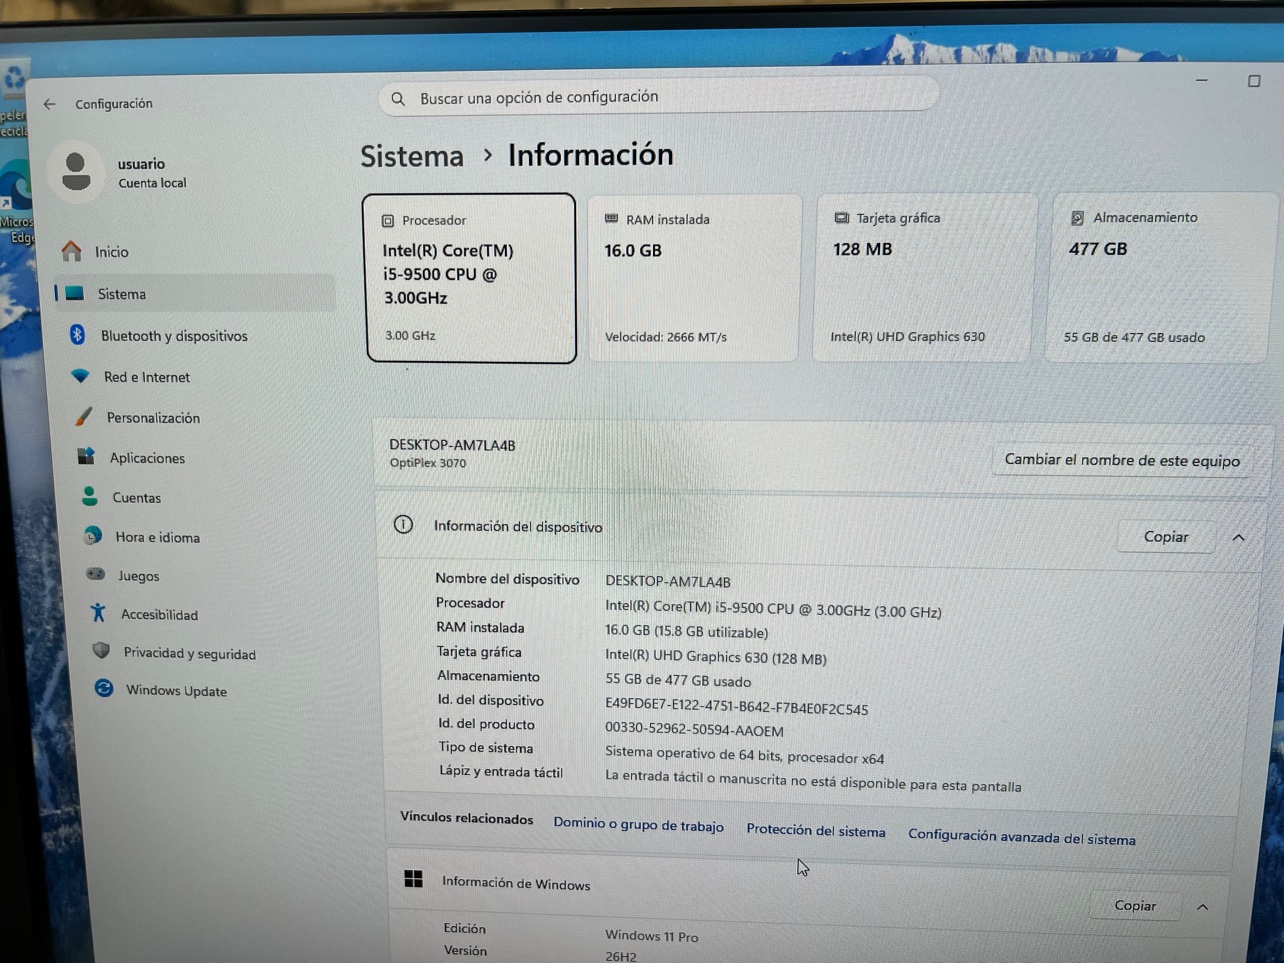Click the DESKTOP-AM7LA4B OptiPlex 3070 header
Image resolution: width=1284 pixels, height=963 pixels.
tap(452, 453)
